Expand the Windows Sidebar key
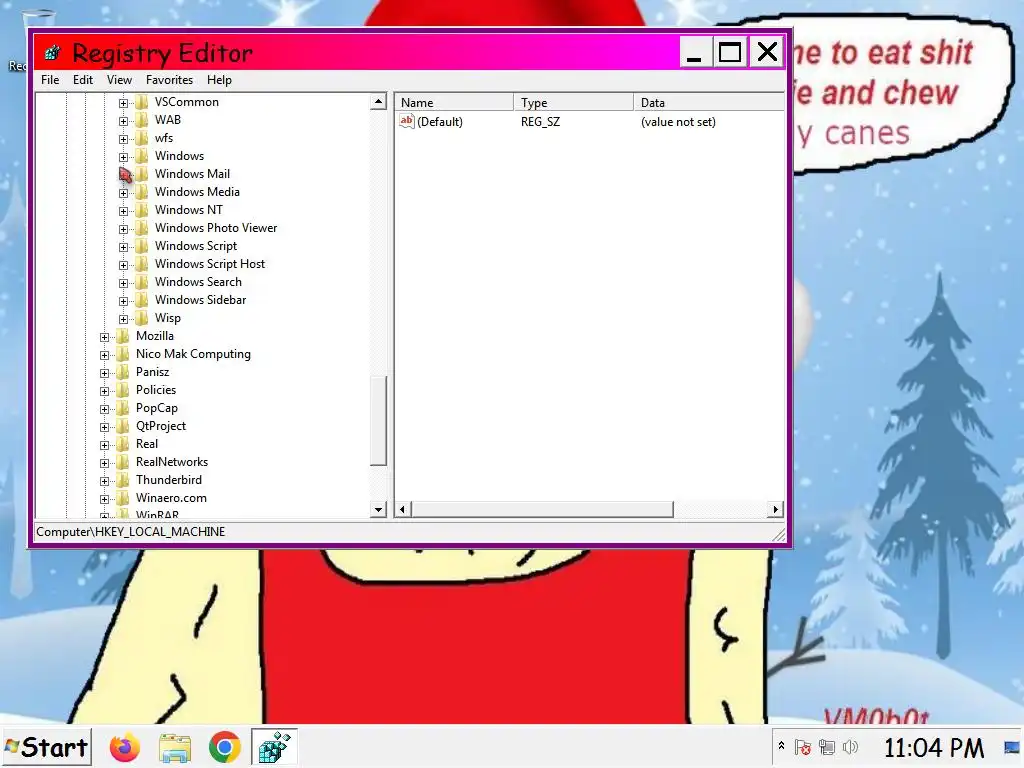Viewport: 1024px width, 768px height. (x=123, y=301)
